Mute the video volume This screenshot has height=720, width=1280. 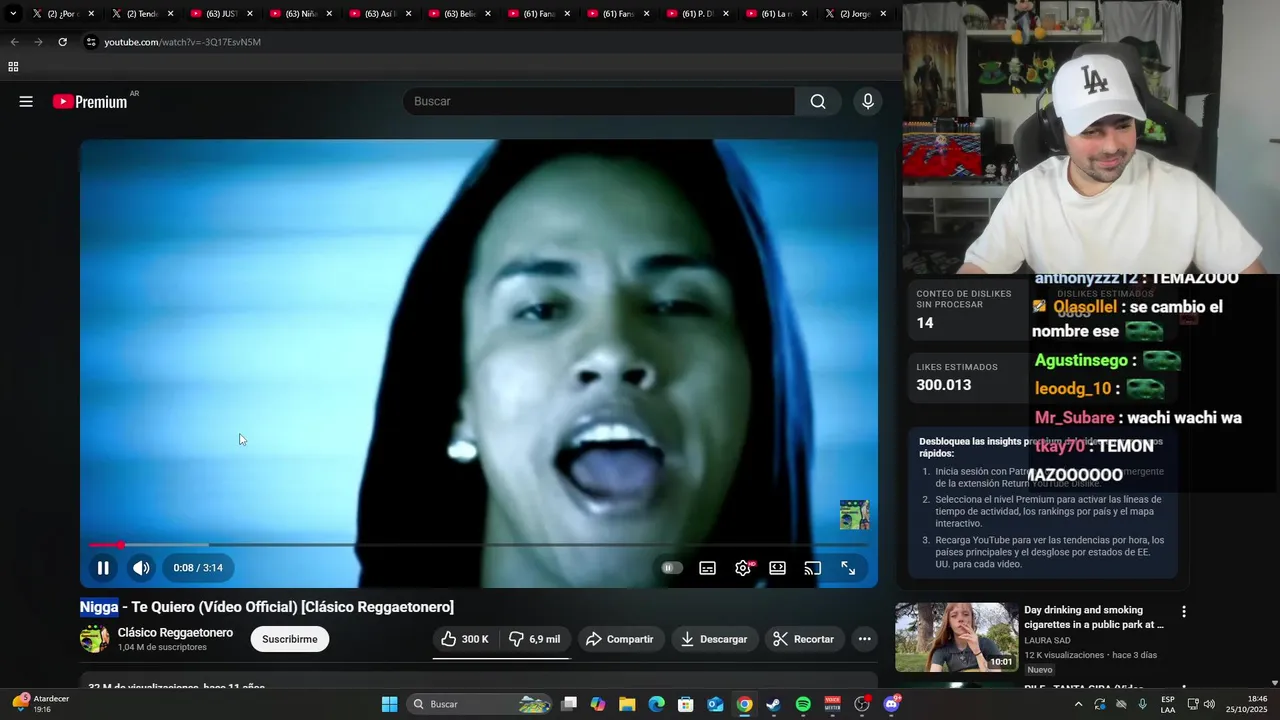(x=141, y=568)
